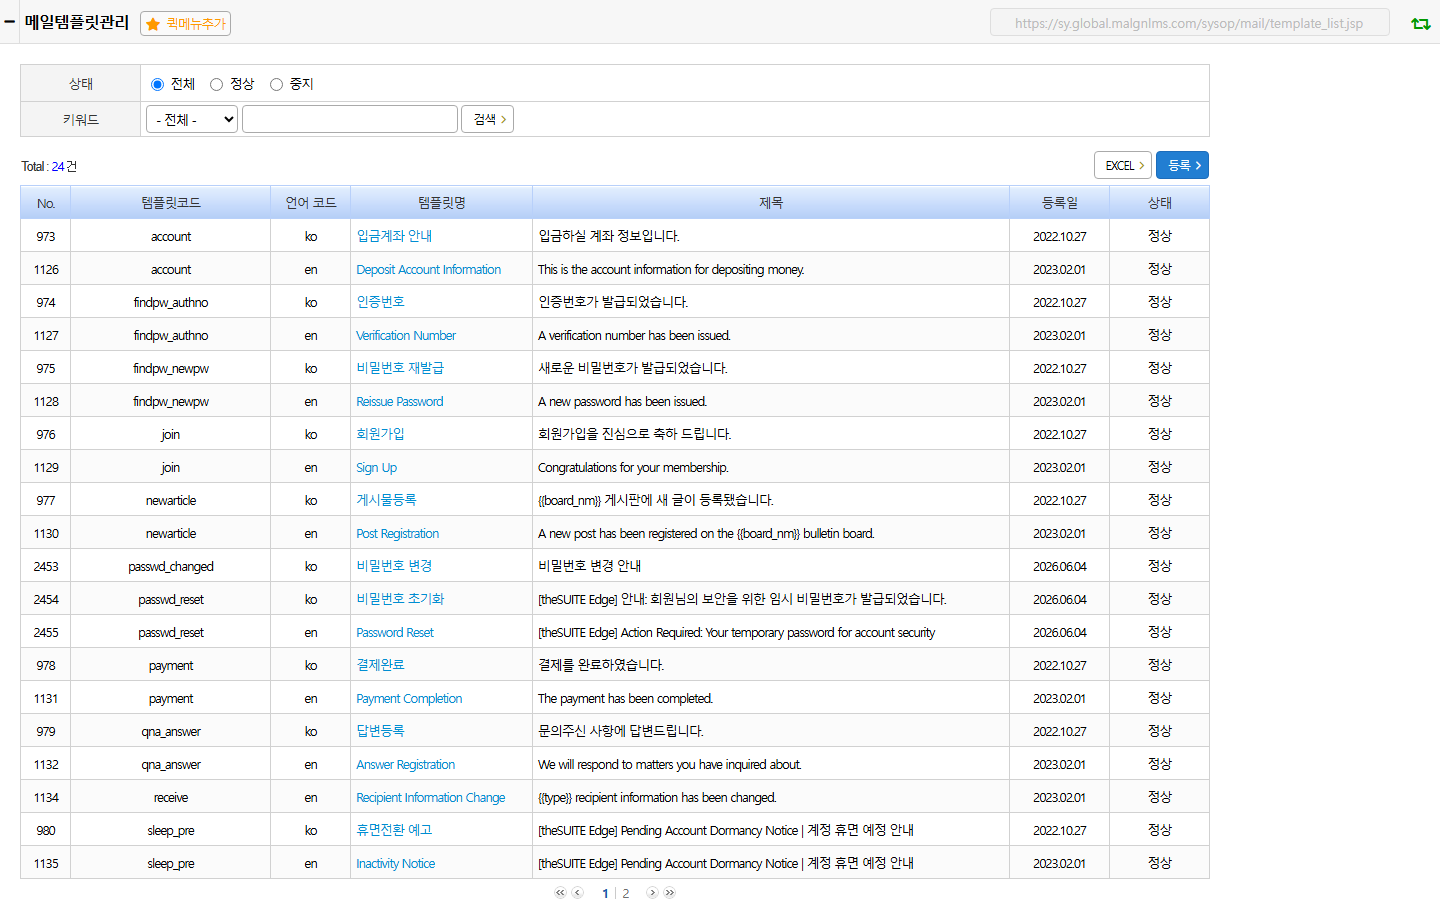
Task: Open the 인증번호 template link
Action: click(x=380, y=302)
